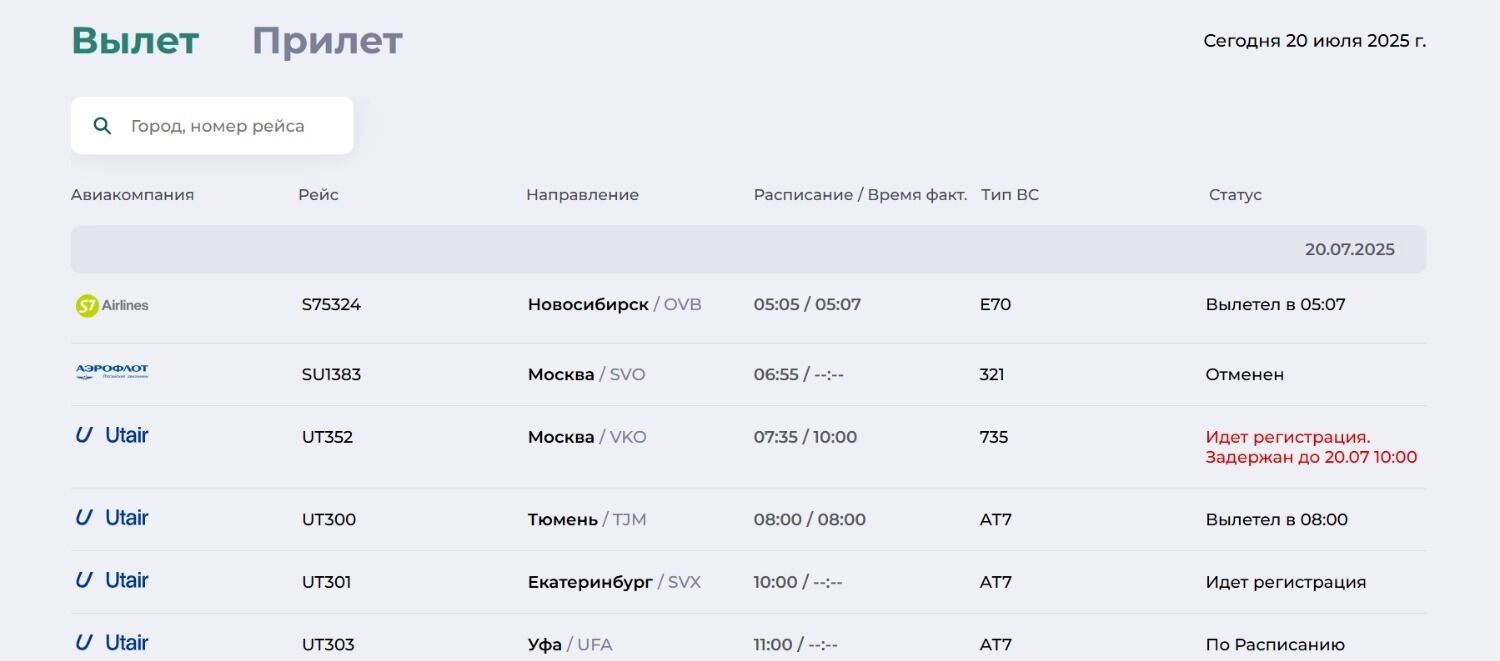This screenshot has width=1500, height=661.
Task: Click the Авиакомпания column header
Action: [x=132, y=195]
